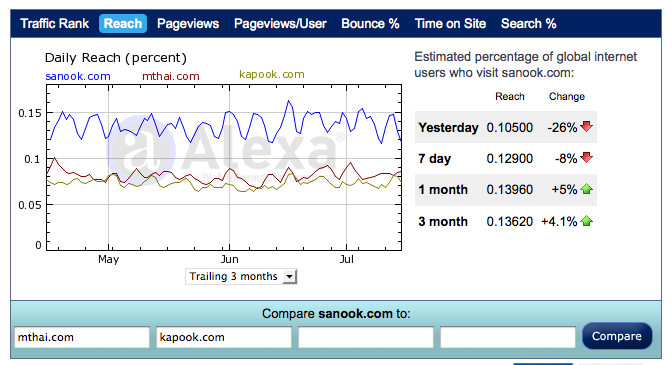This screenshot has height=365, width=671.
Task: View the Bounce % tab
Action: [370, 24]
